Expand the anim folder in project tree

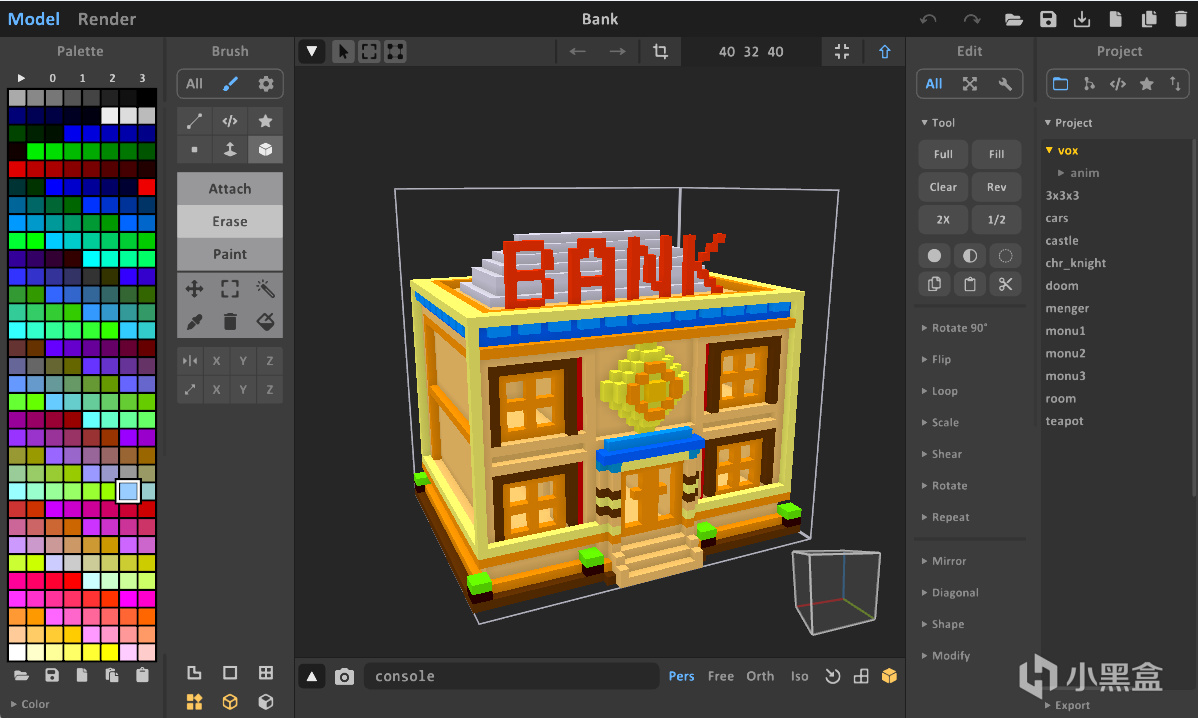click(x=1078, y=173)
